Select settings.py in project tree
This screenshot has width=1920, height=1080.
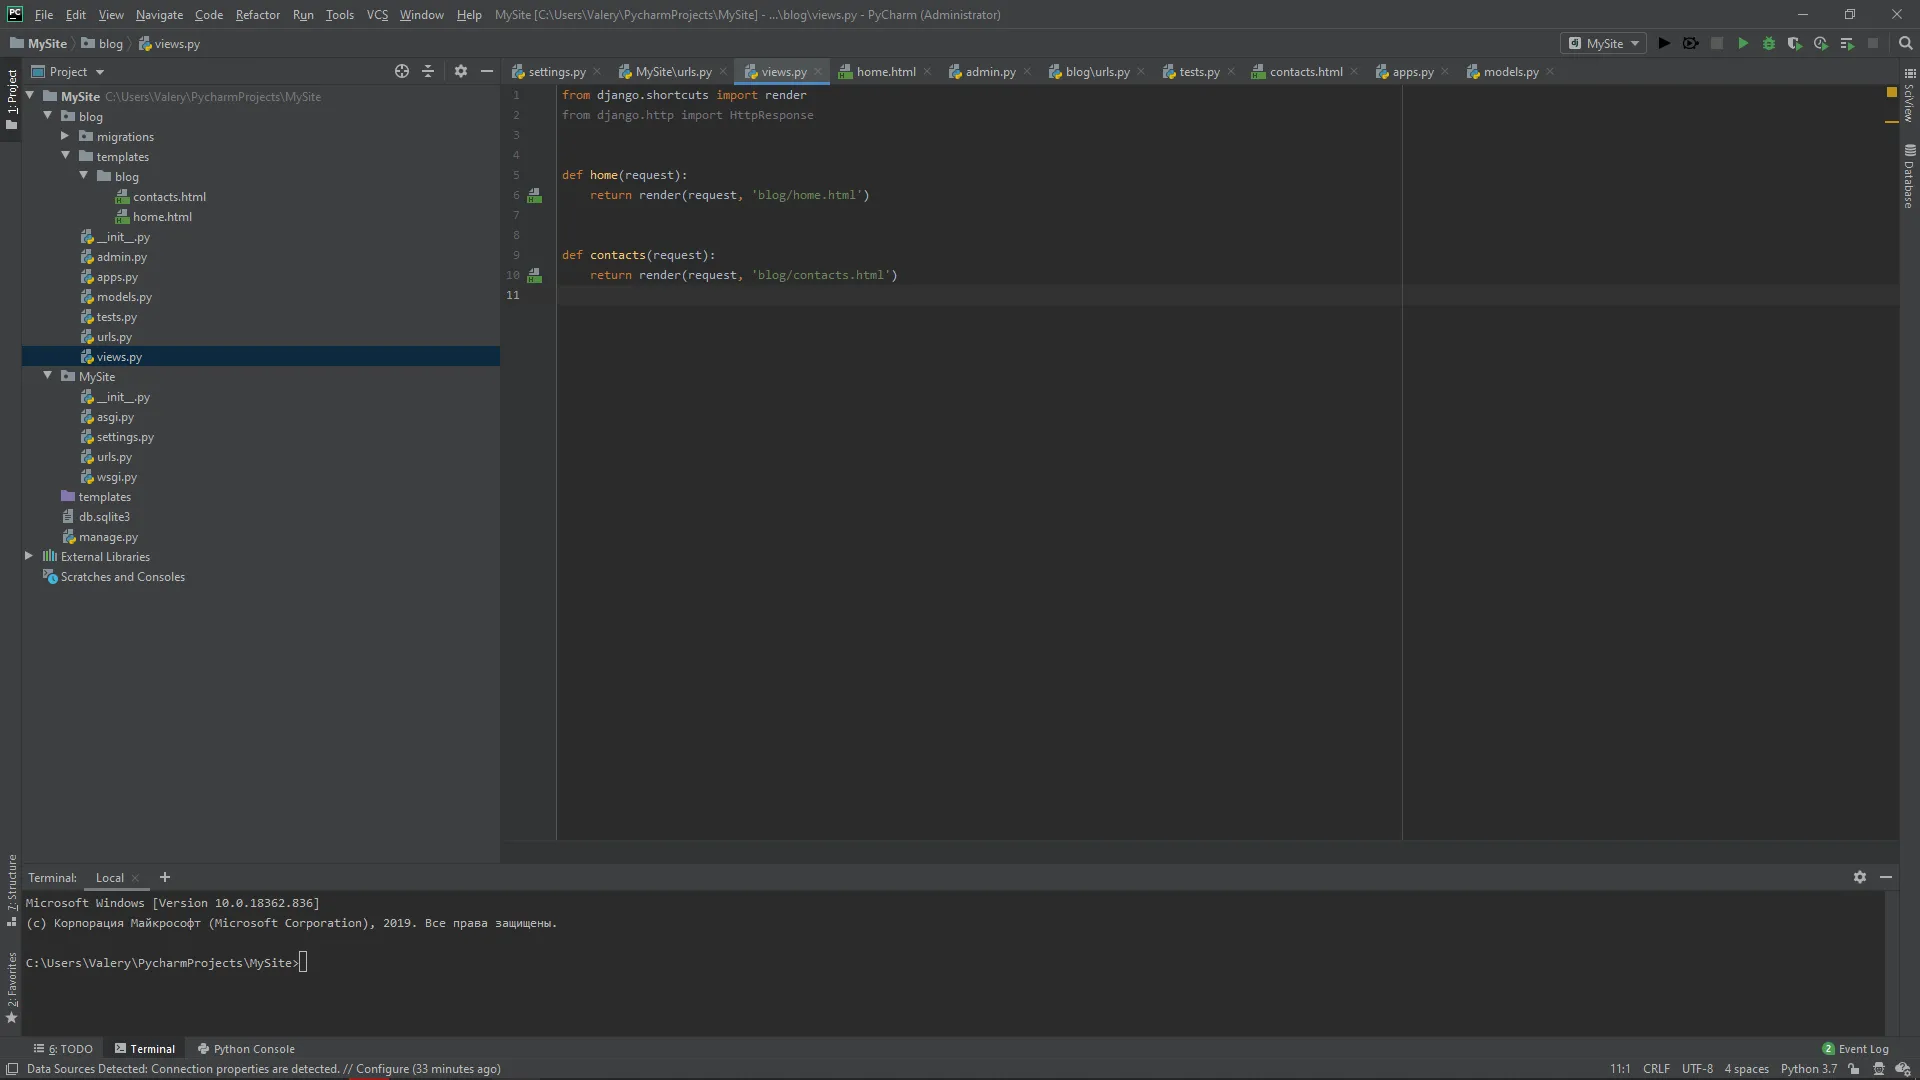(x=125, y=437)
